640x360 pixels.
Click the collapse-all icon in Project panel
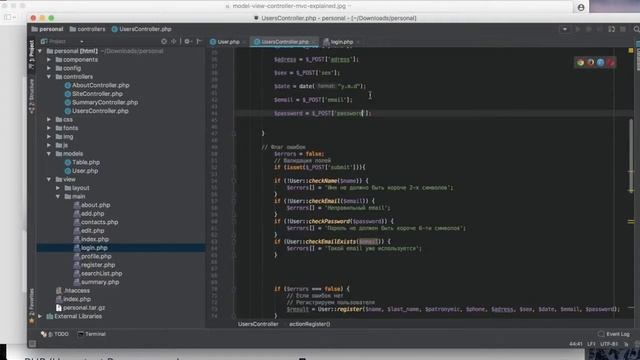pyautogui.click(x=173, y=42)
